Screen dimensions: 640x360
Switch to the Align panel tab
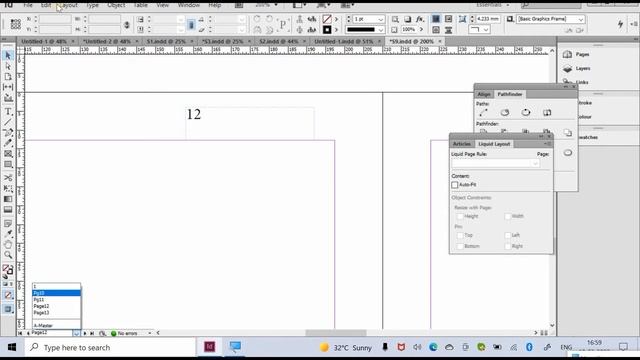pos(484,94)
